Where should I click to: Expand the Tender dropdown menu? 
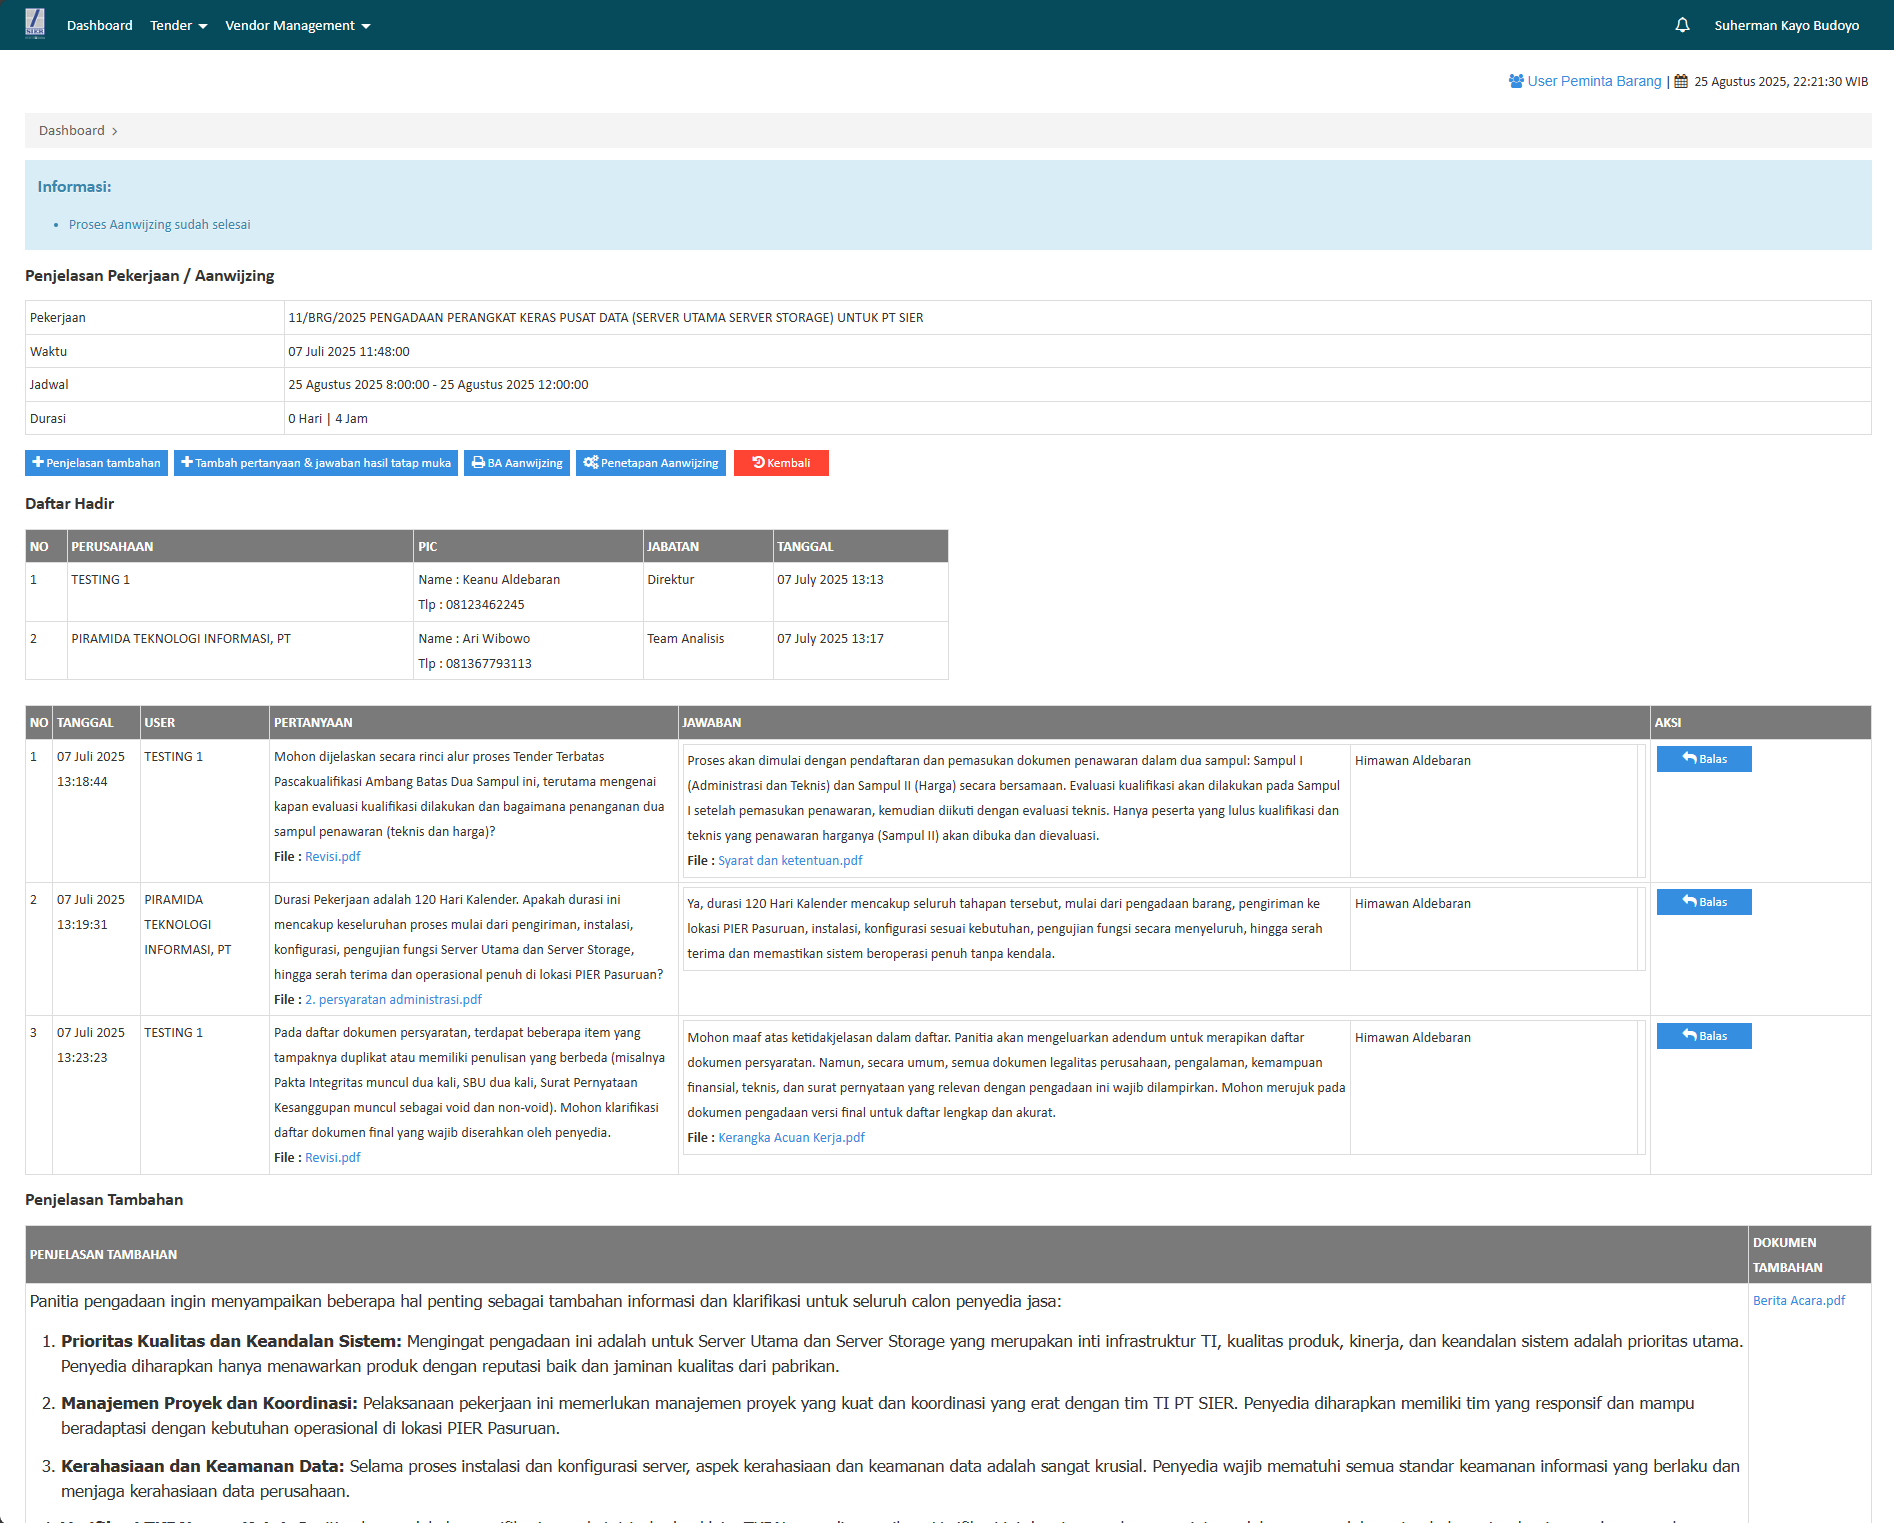(178, 25)
